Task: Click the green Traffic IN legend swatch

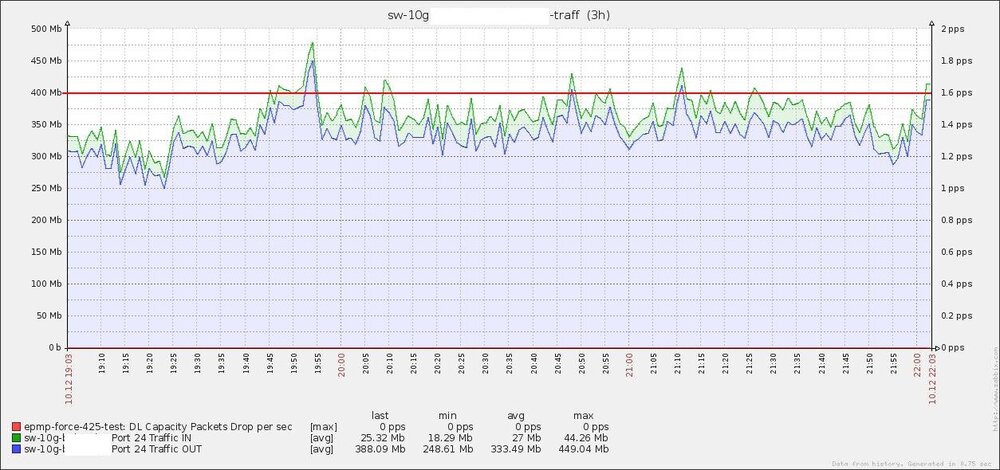Action: [x=11, y=438]
